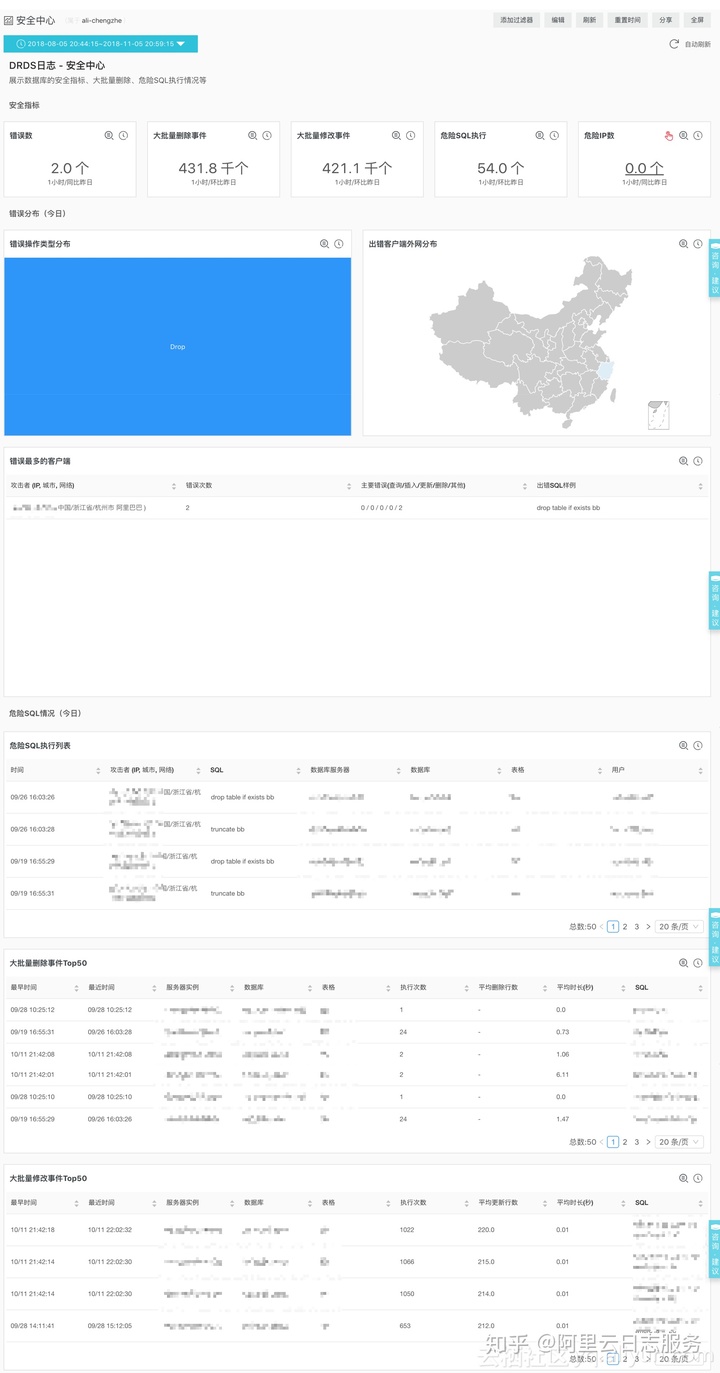Go to page 3 in 危险SQL执行列表

(637, 927)
